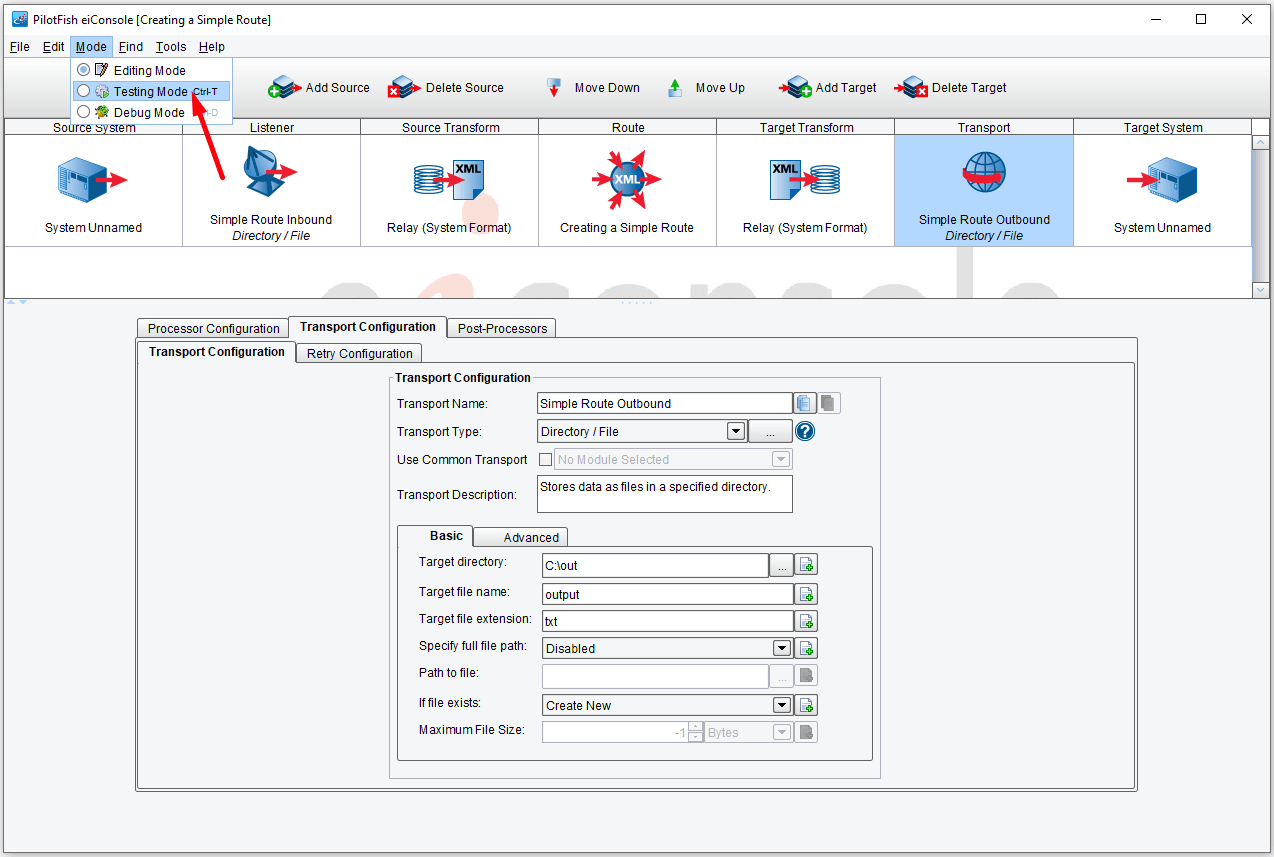Click the Mode menu

[91, 46]
